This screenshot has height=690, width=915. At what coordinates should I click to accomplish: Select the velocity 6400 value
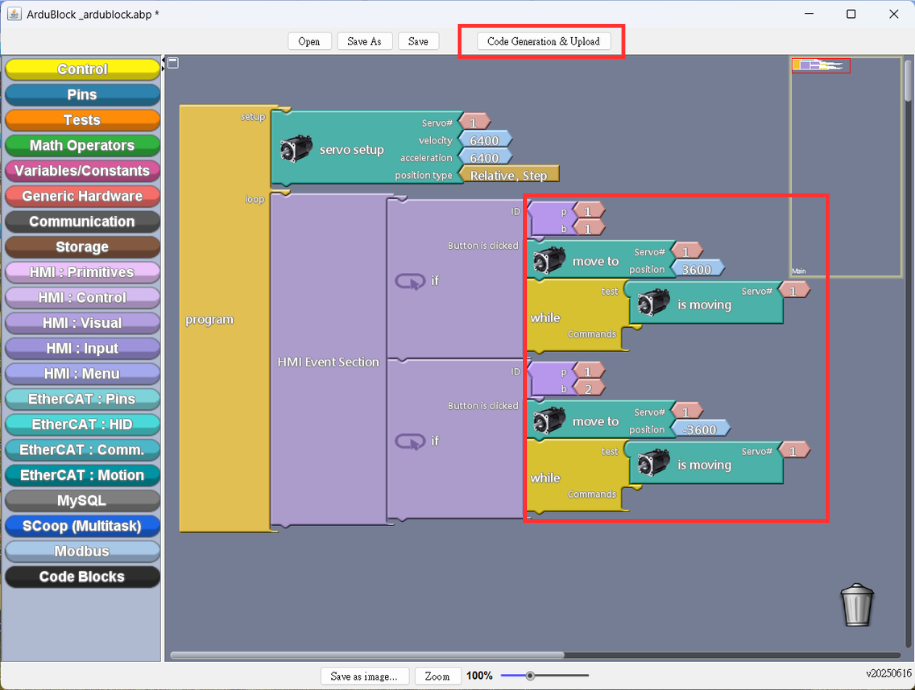coord(485,140)
